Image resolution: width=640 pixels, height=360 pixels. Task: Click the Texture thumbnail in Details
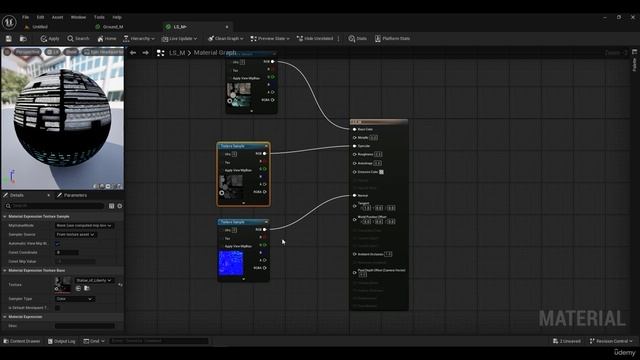click(x=62, y=284)
